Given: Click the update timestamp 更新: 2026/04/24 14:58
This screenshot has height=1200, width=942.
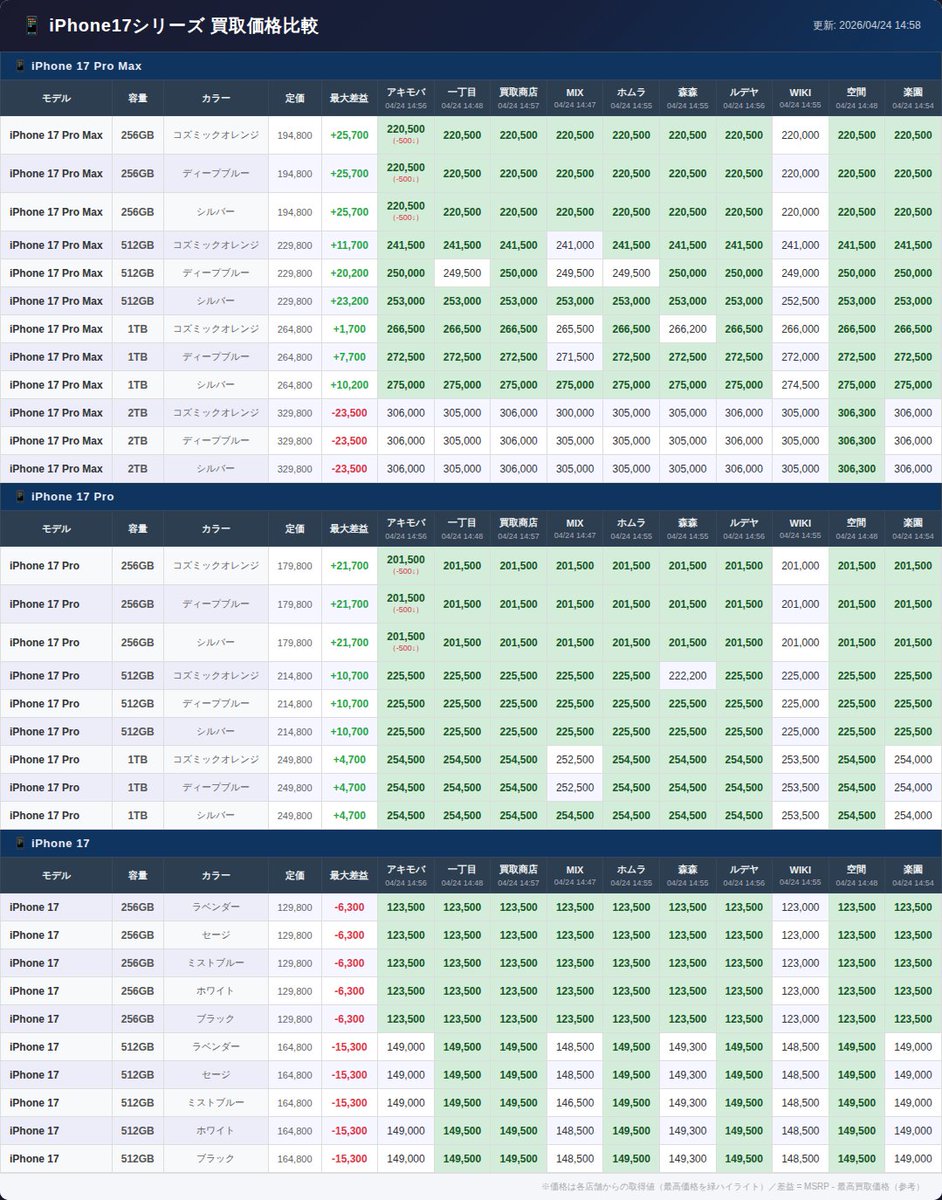Looking at the screenshot, I should click(x=868, y=25).
